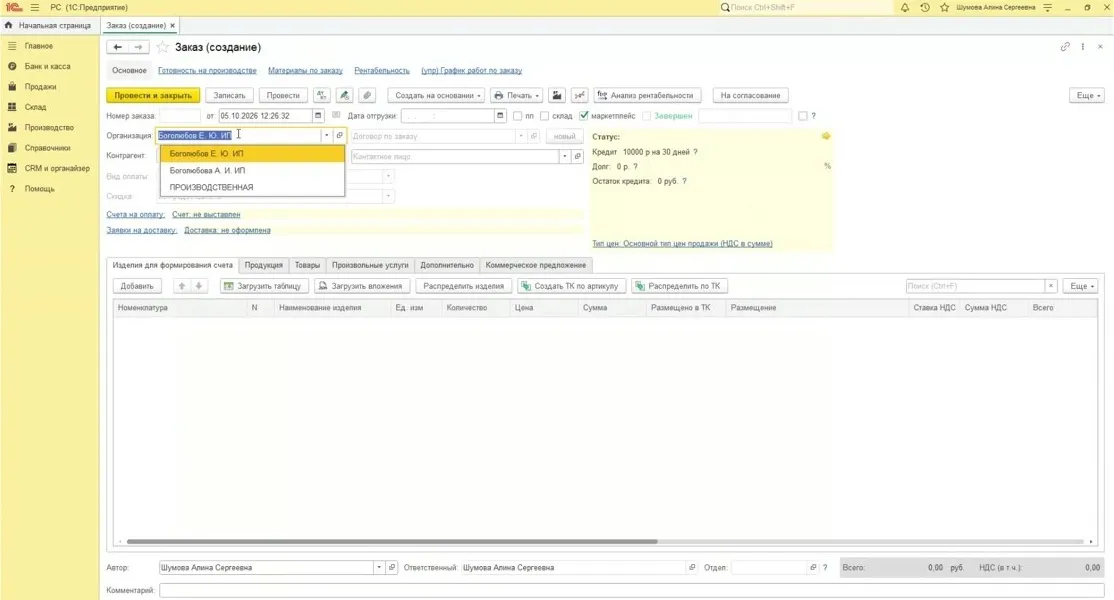Switch to the Продукция tab
1114x600 pixels.
[264, 265]
